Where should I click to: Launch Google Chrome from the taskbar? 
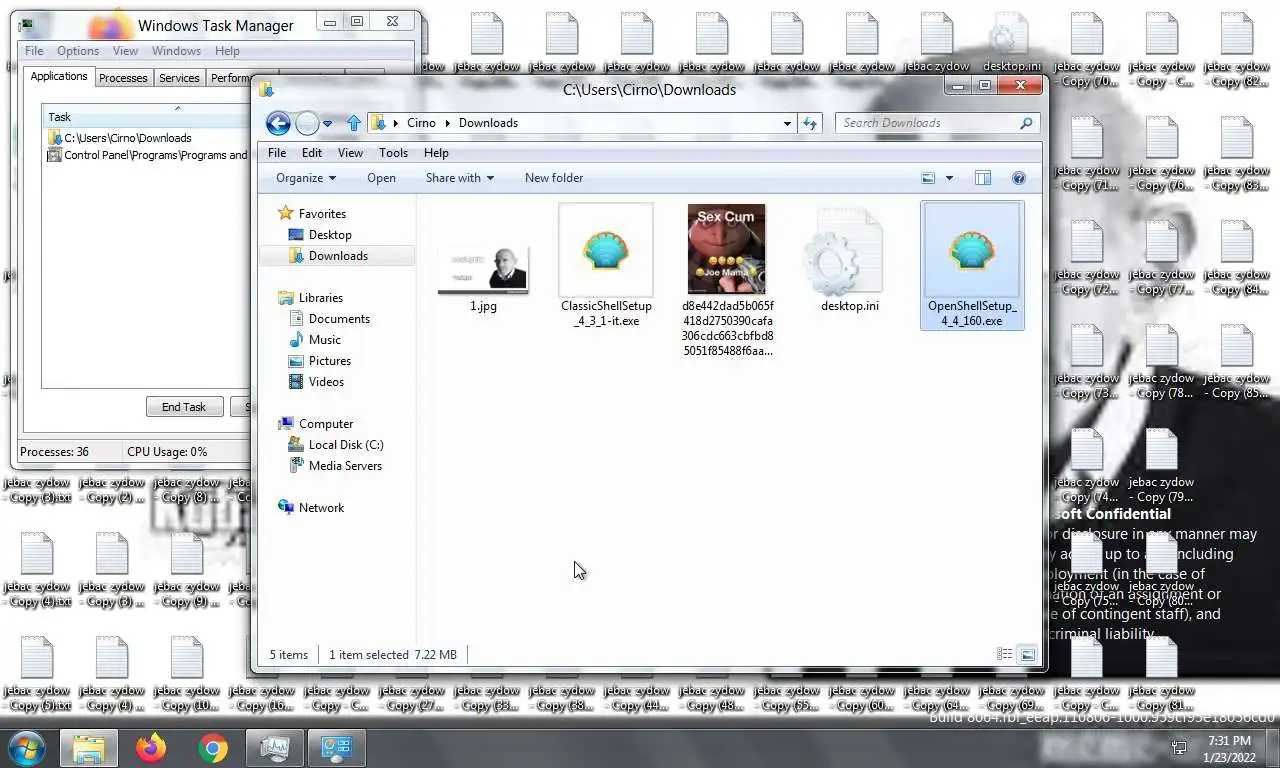click(x=212, y=748)
